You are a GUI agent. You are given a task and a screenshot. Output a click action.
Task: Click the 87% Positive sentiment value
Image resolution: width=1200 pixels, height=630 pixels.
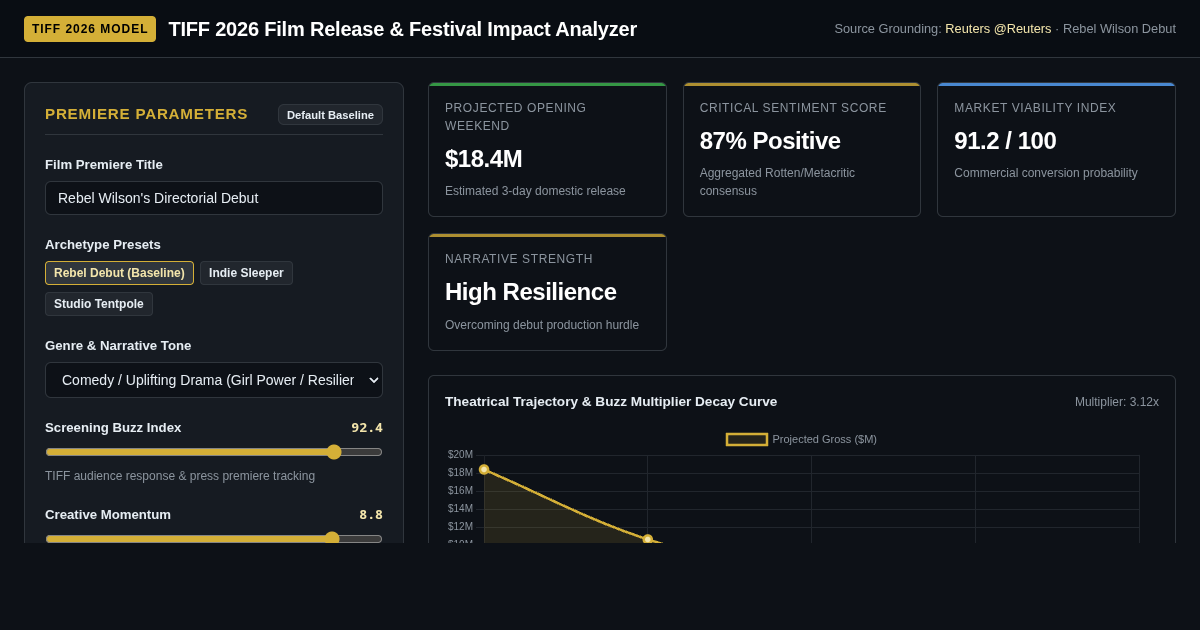click(770, 141)
